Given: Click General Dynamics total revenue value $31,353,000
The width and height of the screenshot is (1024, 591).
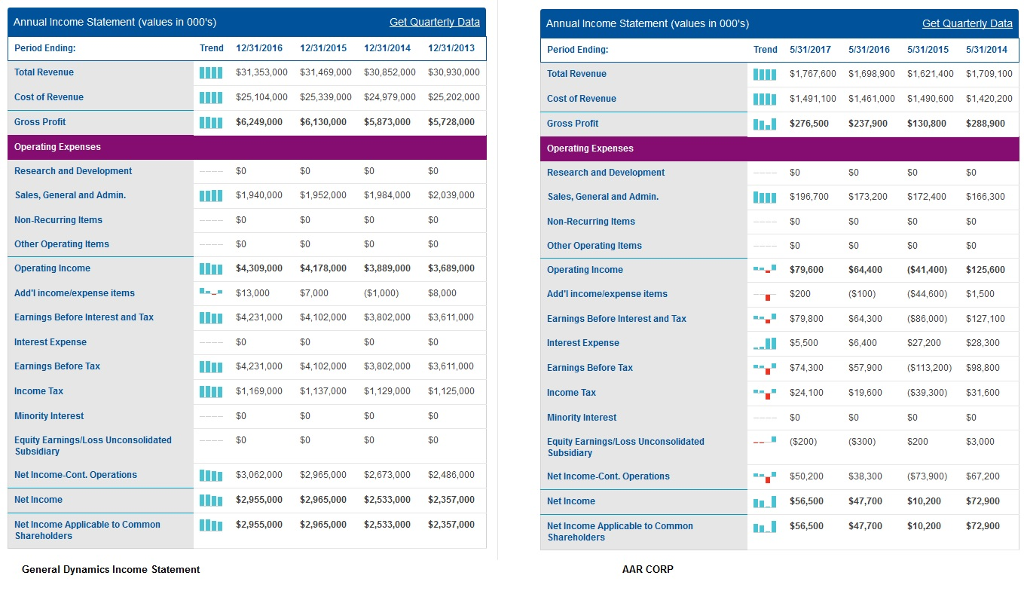Looking at the screenshot, I should (x=261, y=72).
